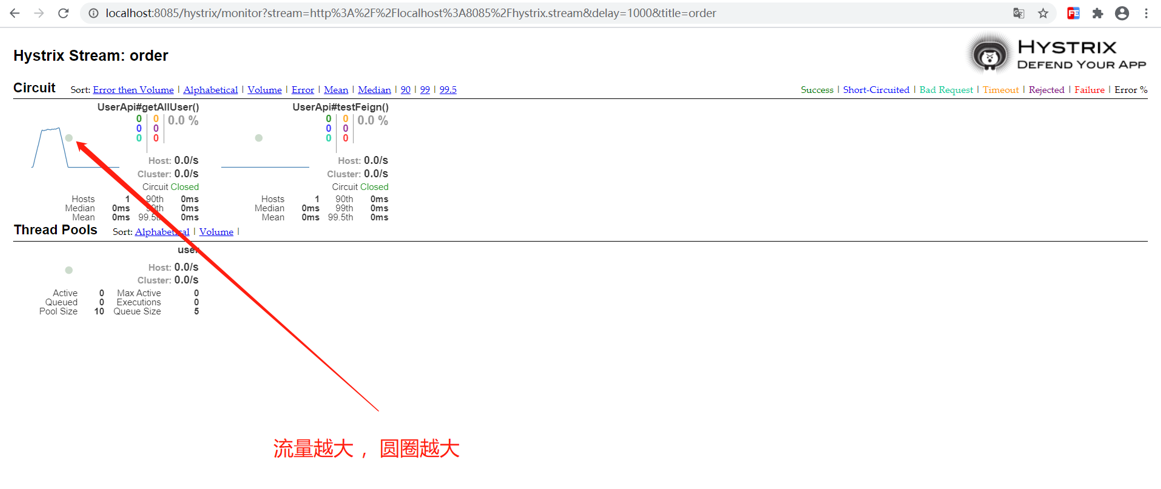Open the red FE browser extension
This screenshot has width=1161, height=489.
(1073, 13)
